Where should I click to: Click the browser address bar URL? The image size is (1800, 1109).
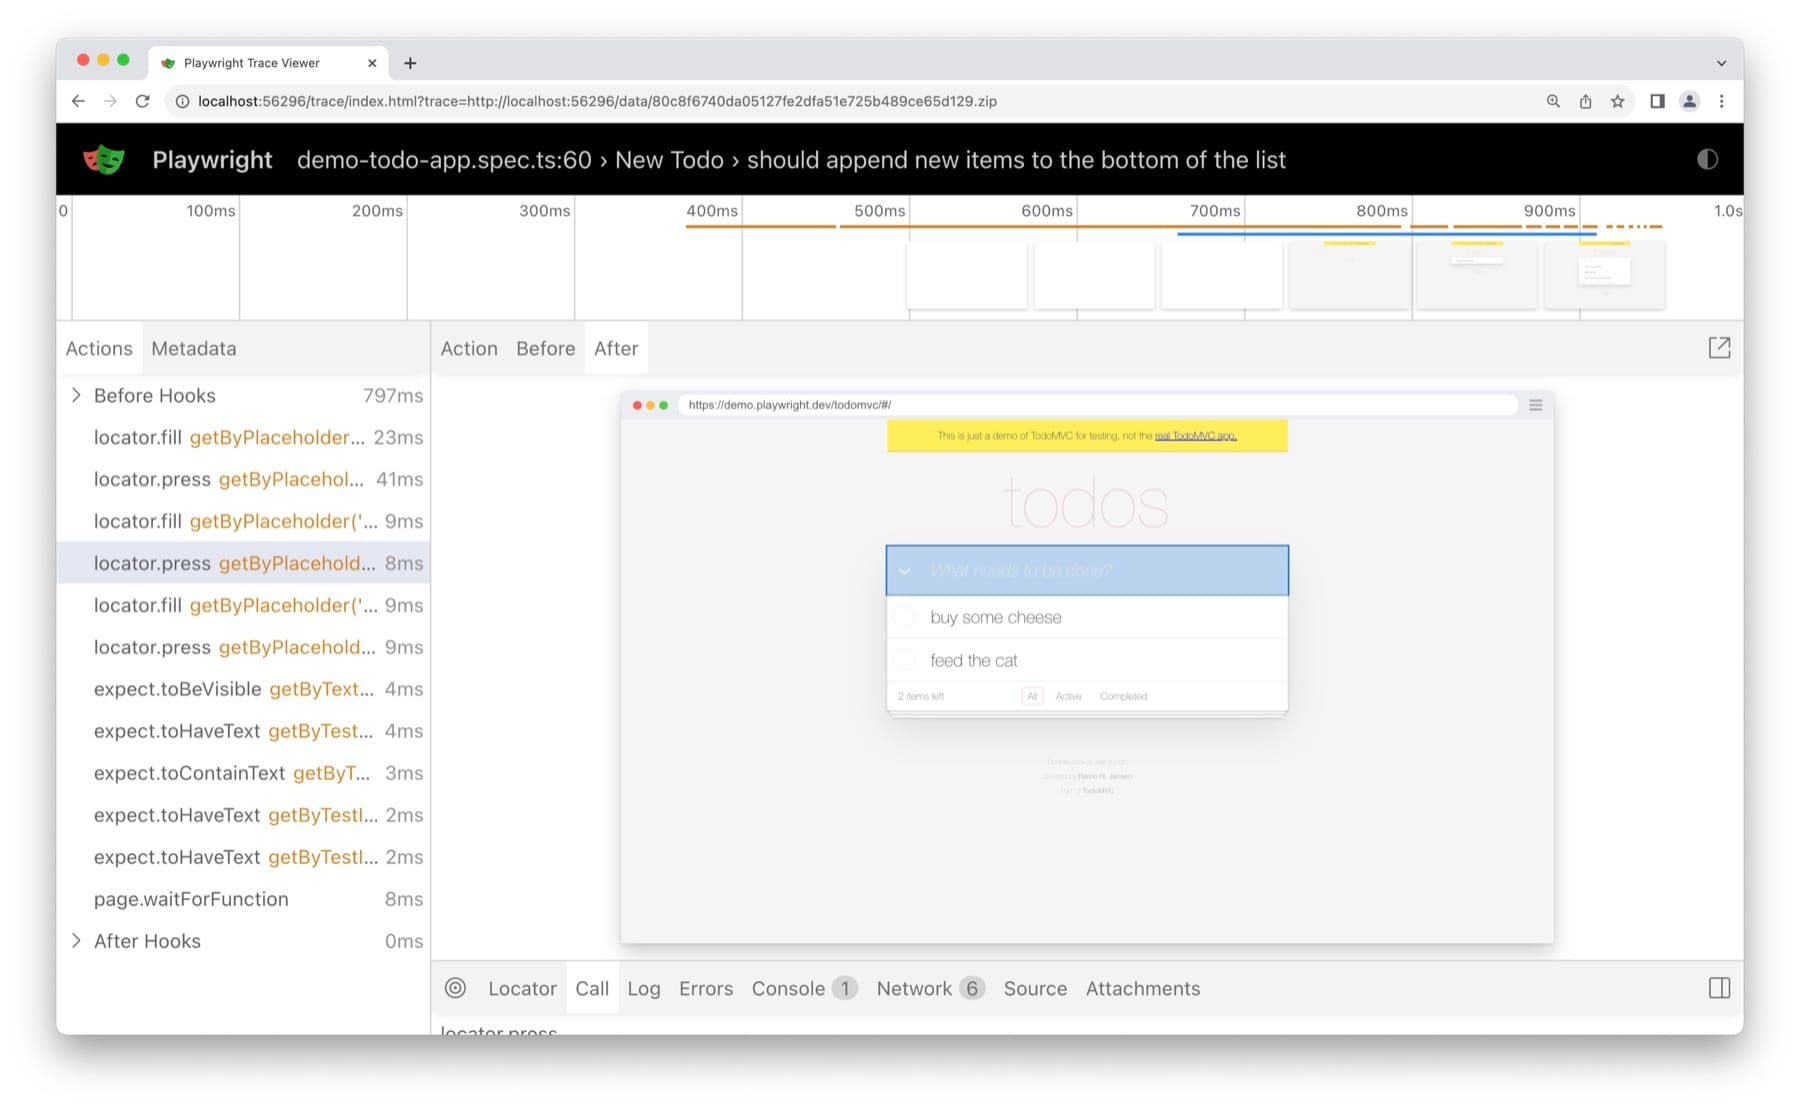597,101
